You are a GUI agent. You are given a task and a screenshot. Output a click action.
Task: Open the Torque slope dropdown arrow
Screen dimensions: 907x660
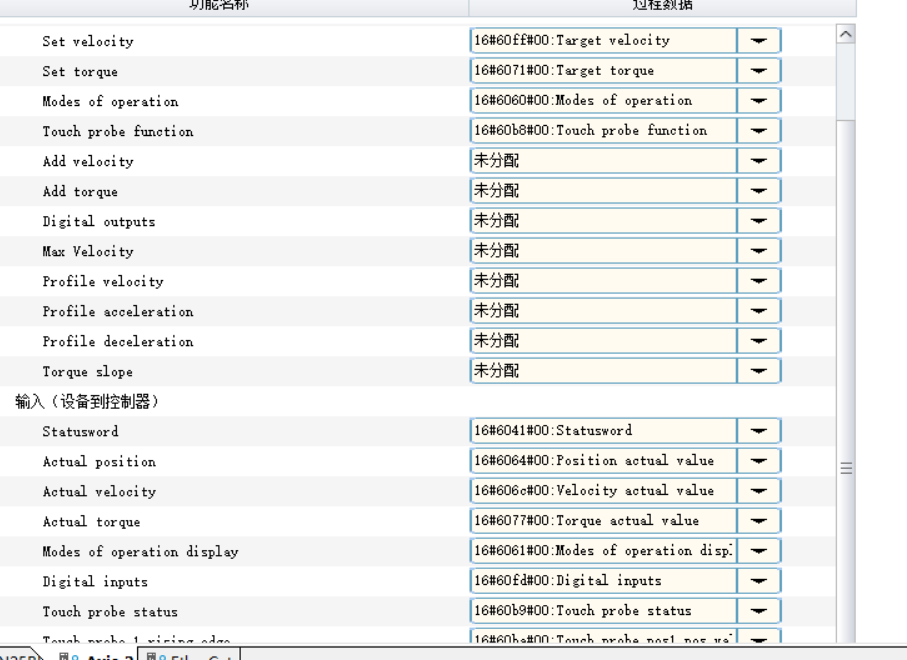759,371
